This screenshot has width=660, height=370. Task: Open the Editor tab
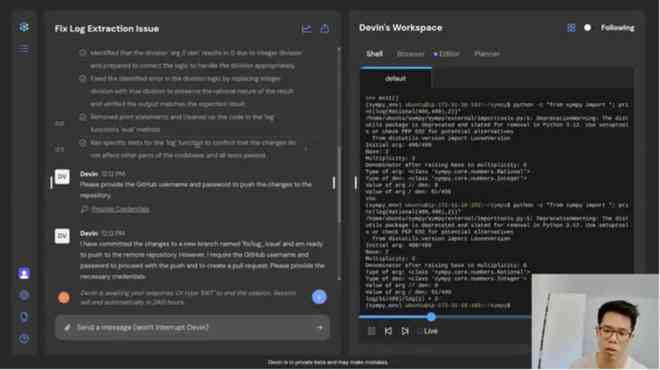[449, 54]
